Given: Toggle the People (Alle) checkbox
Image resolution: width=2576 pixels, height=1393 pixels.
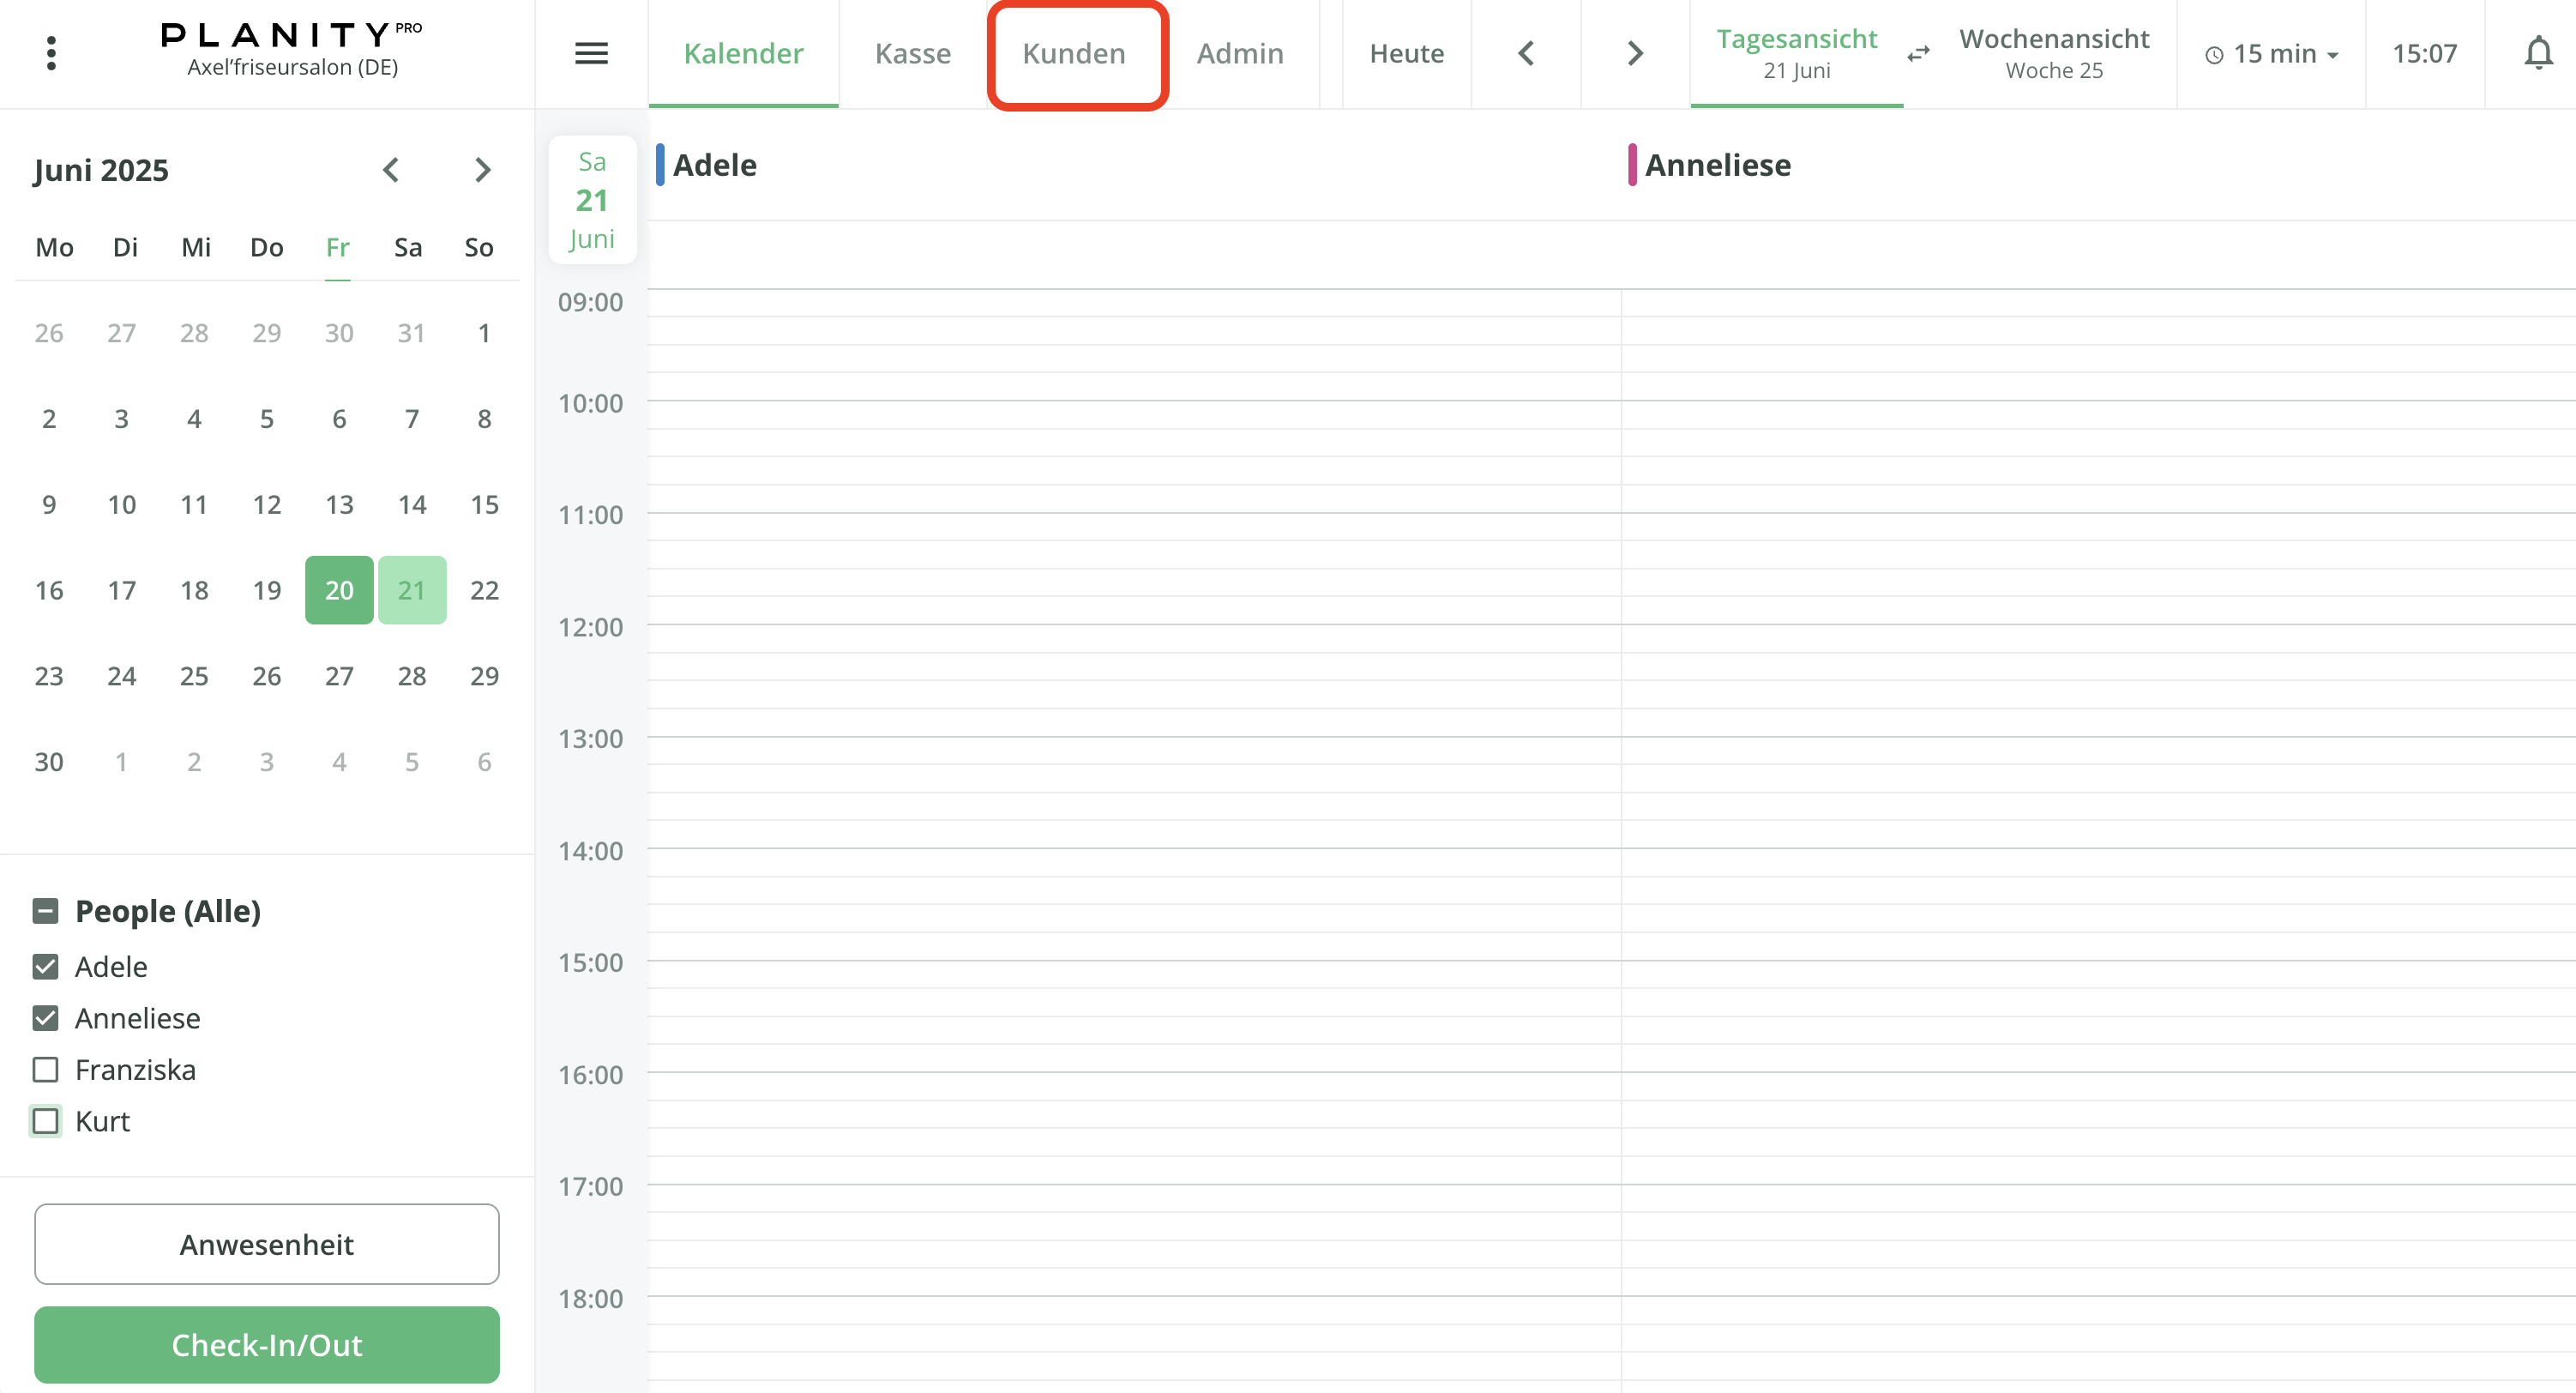Looking at the screenshot, I should (x=46, y=910).
